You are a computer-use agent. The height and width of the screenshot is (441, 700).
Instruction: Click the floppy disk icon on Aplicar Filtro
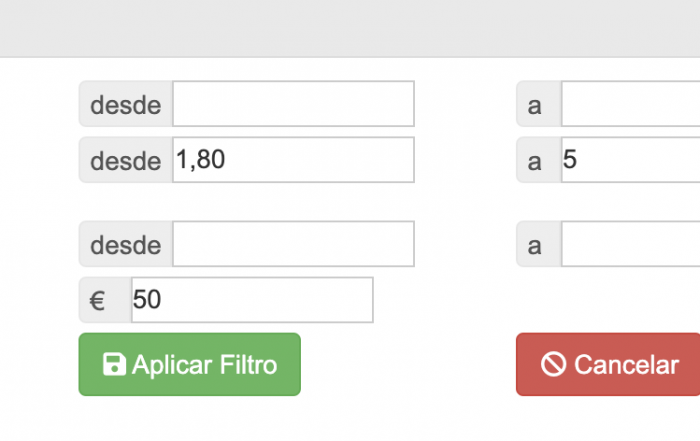point(114,365)
